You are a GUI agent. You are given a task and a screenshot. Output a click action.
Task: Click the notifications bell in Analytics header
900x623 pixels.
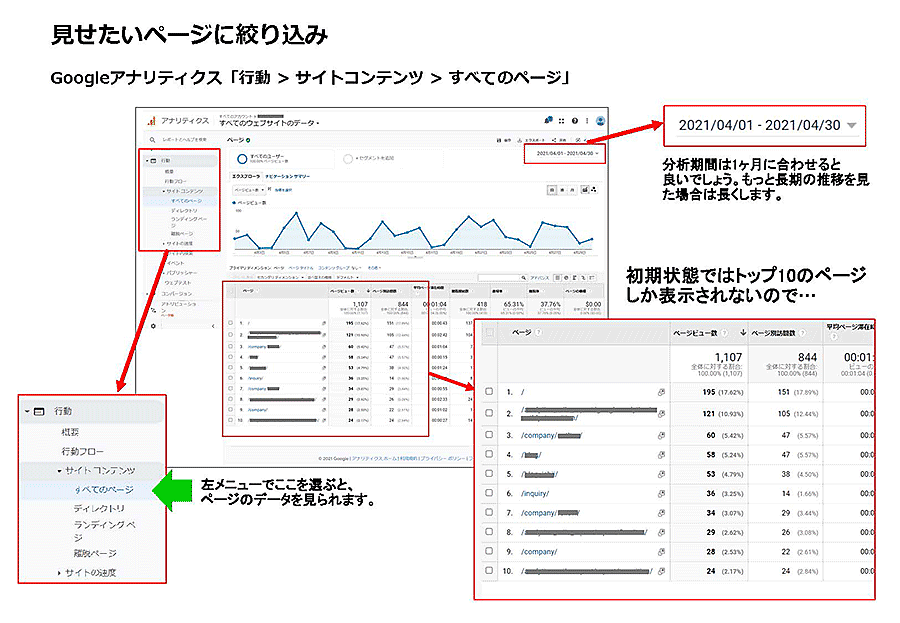click(x=548, y=119)
